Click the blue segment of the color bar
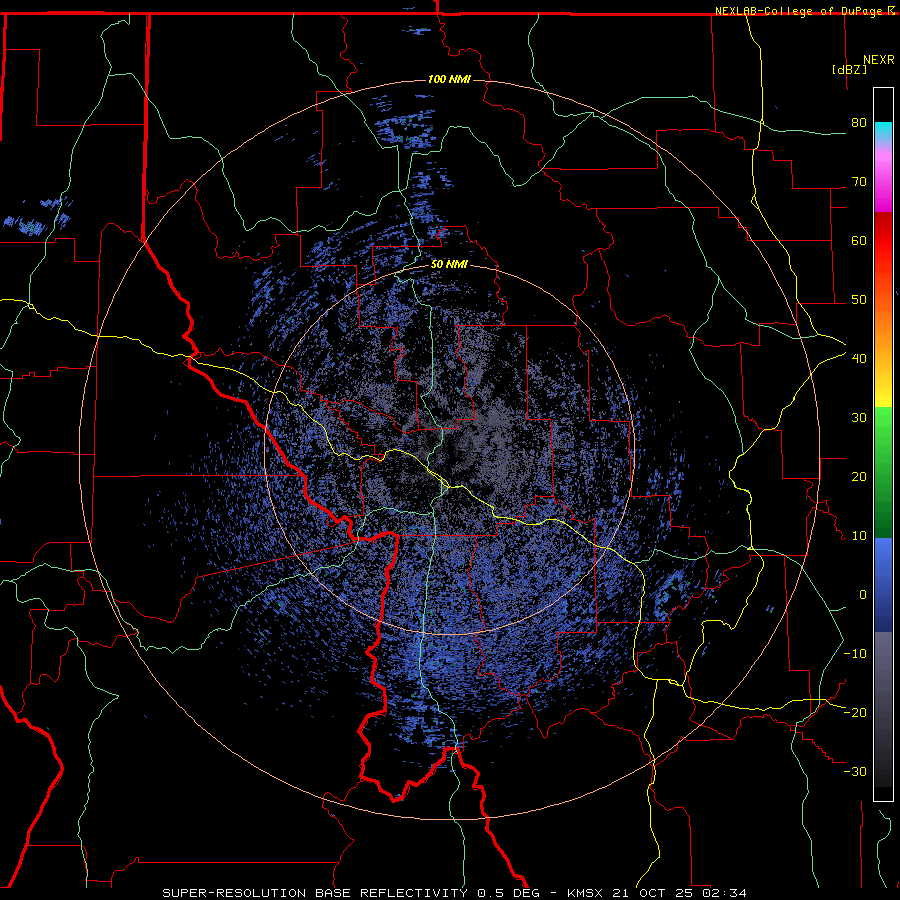The width and height of the screenshot is (900, 900). click(883, 584)
